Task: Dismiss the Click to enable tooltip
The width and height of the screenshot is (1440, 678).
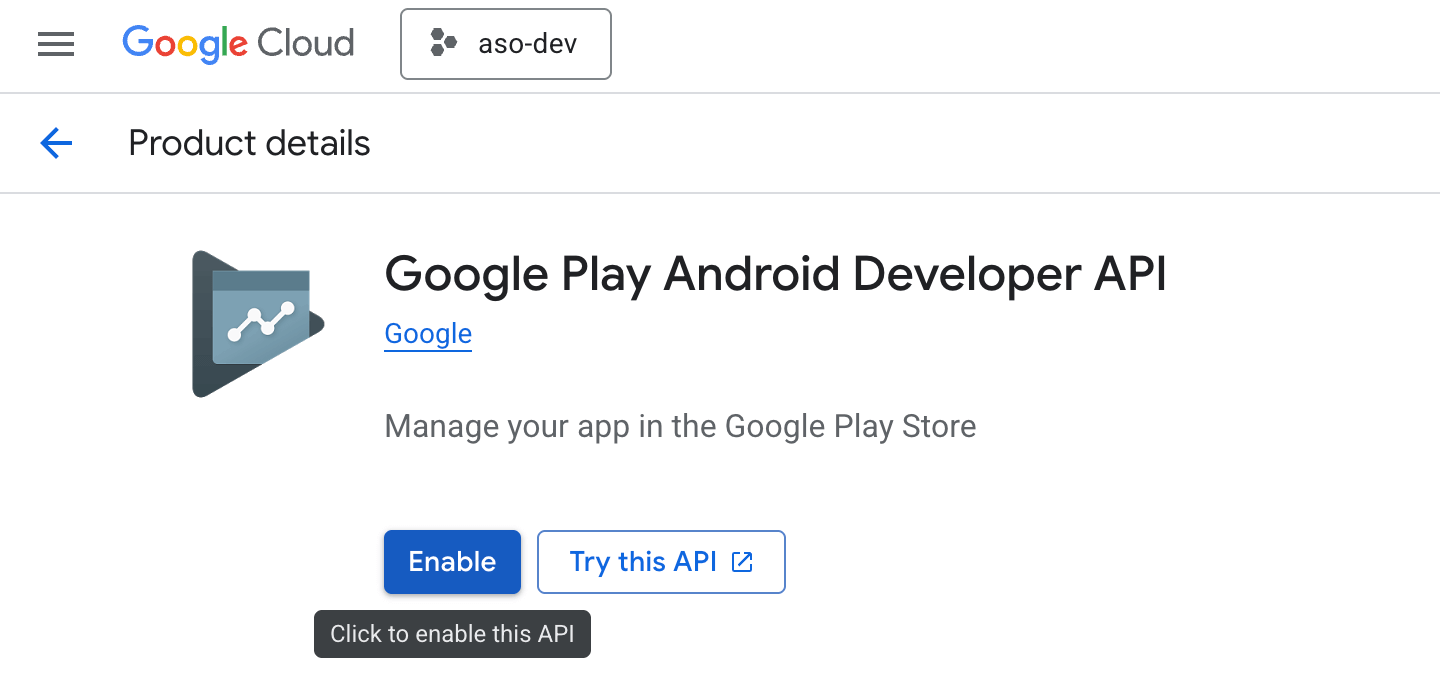Action: (452, 634)
